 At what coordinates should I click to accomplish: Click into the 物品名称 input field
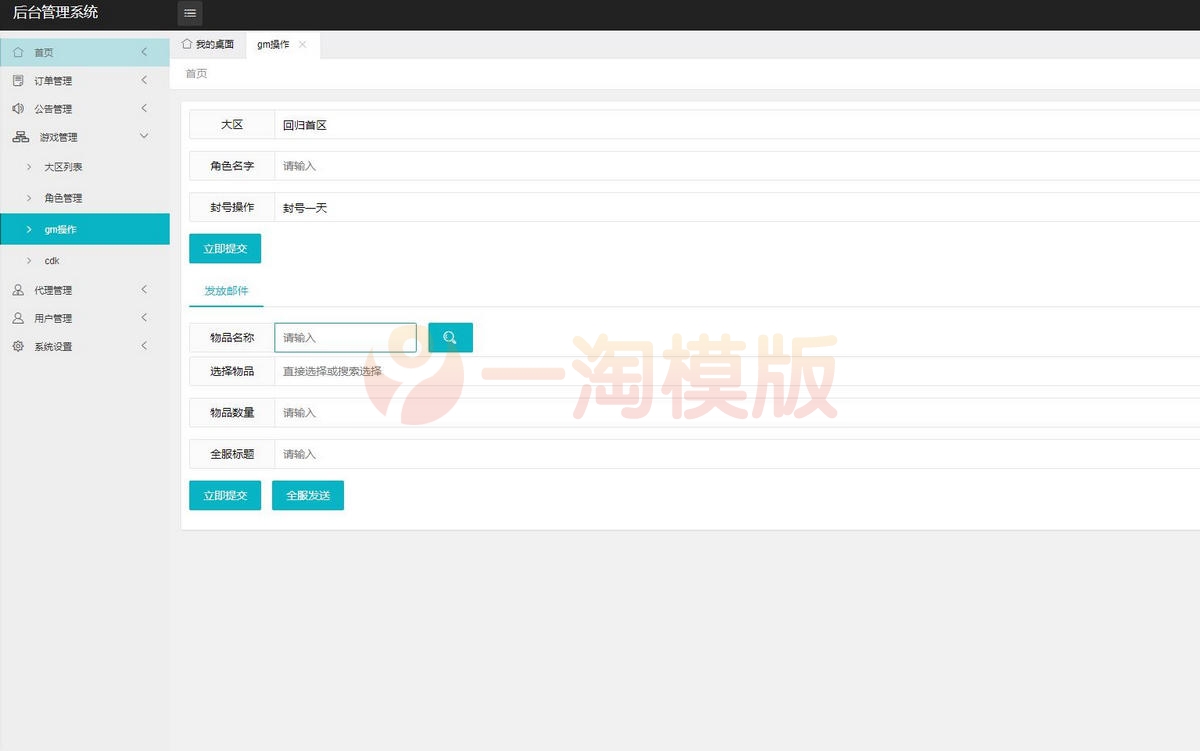346,338
